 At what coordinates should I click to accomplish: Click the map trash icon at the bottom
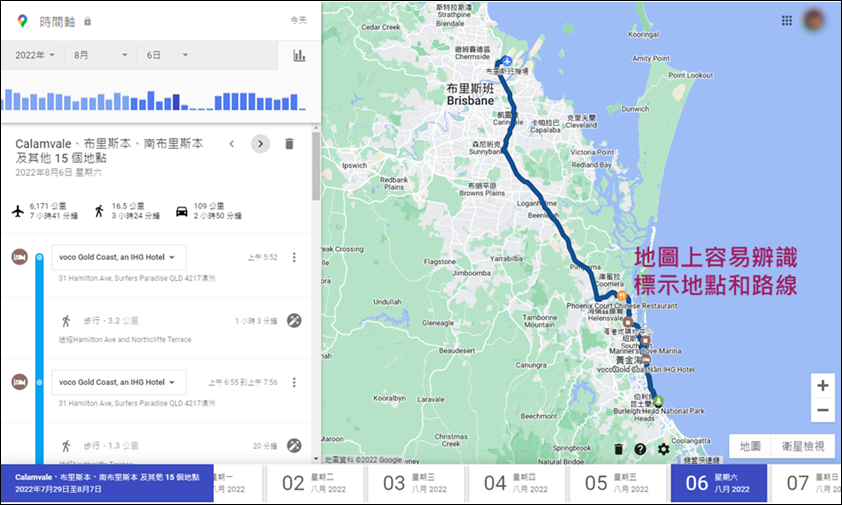tap(618, 449)
